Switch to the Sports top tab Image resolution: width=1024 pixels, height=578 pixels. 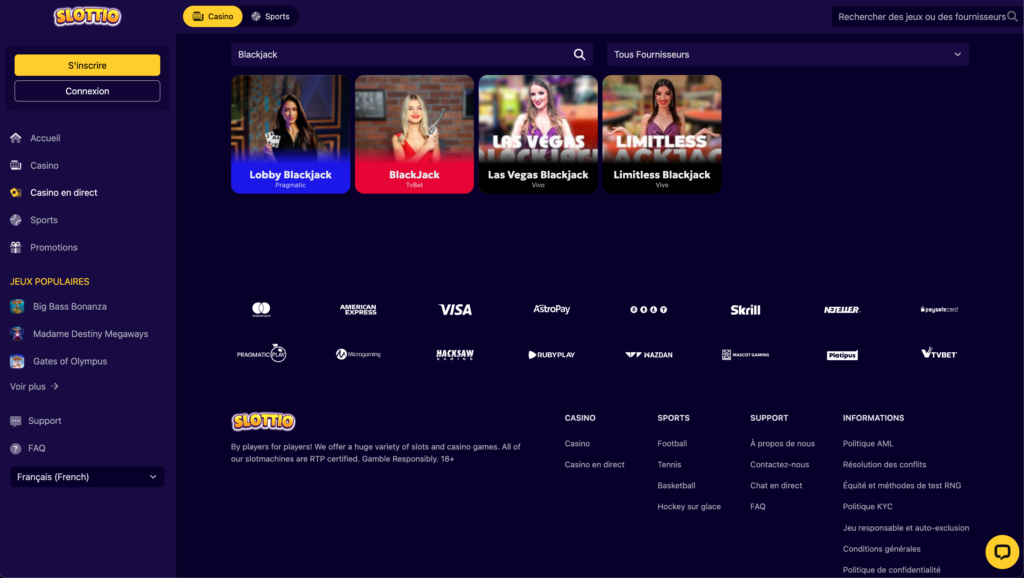pyautogui.click(x=270, y=16)
